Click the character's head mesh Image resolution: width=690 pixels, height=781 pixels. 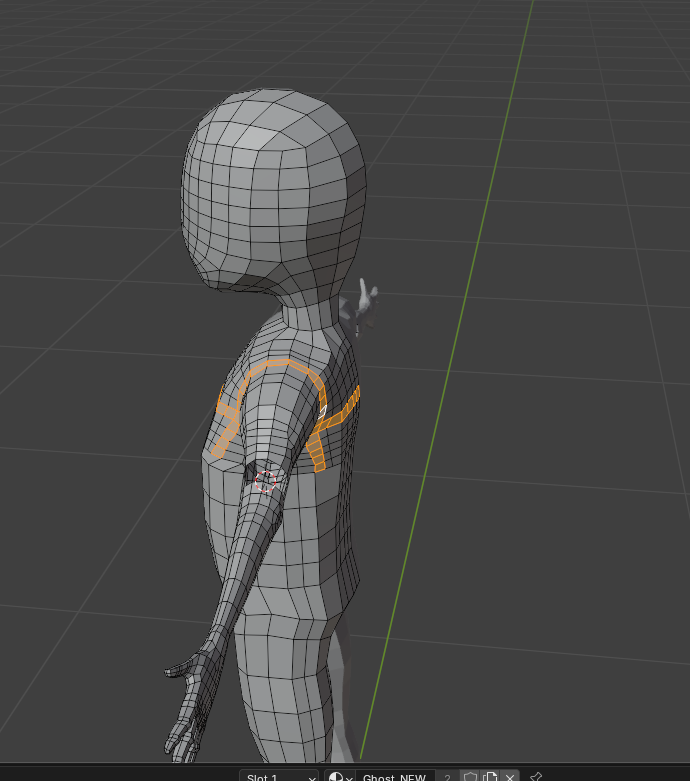[274, 192]
